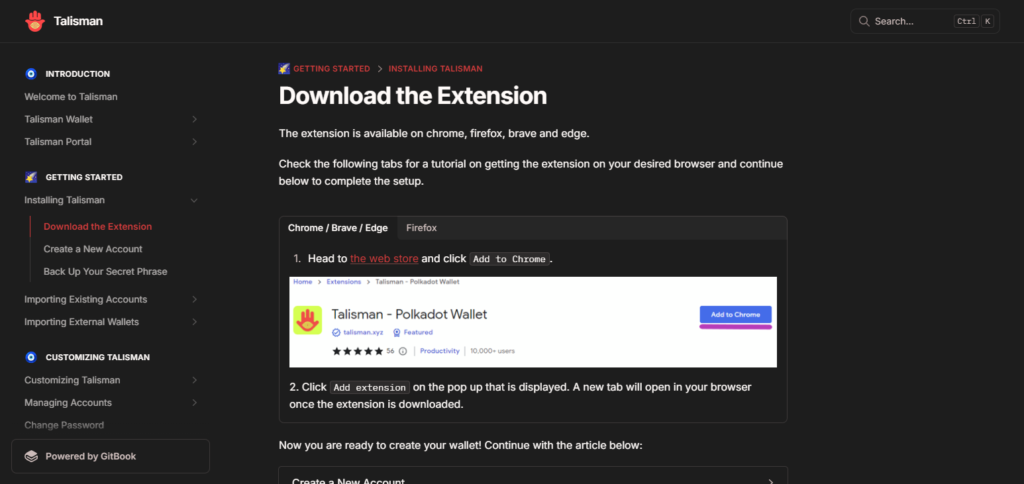The image size is (1024, 484).
Task: Click the search magnifier icon
Action: pos(864,22)
